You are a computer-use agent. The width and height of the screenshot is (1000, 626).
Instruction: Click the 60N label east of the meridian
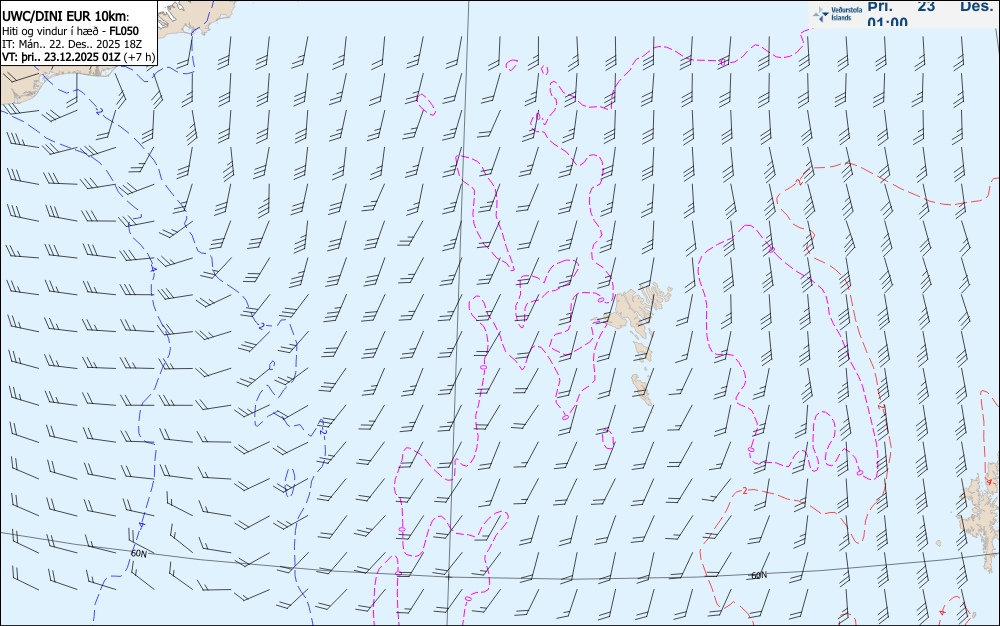(x=759, y=575)
